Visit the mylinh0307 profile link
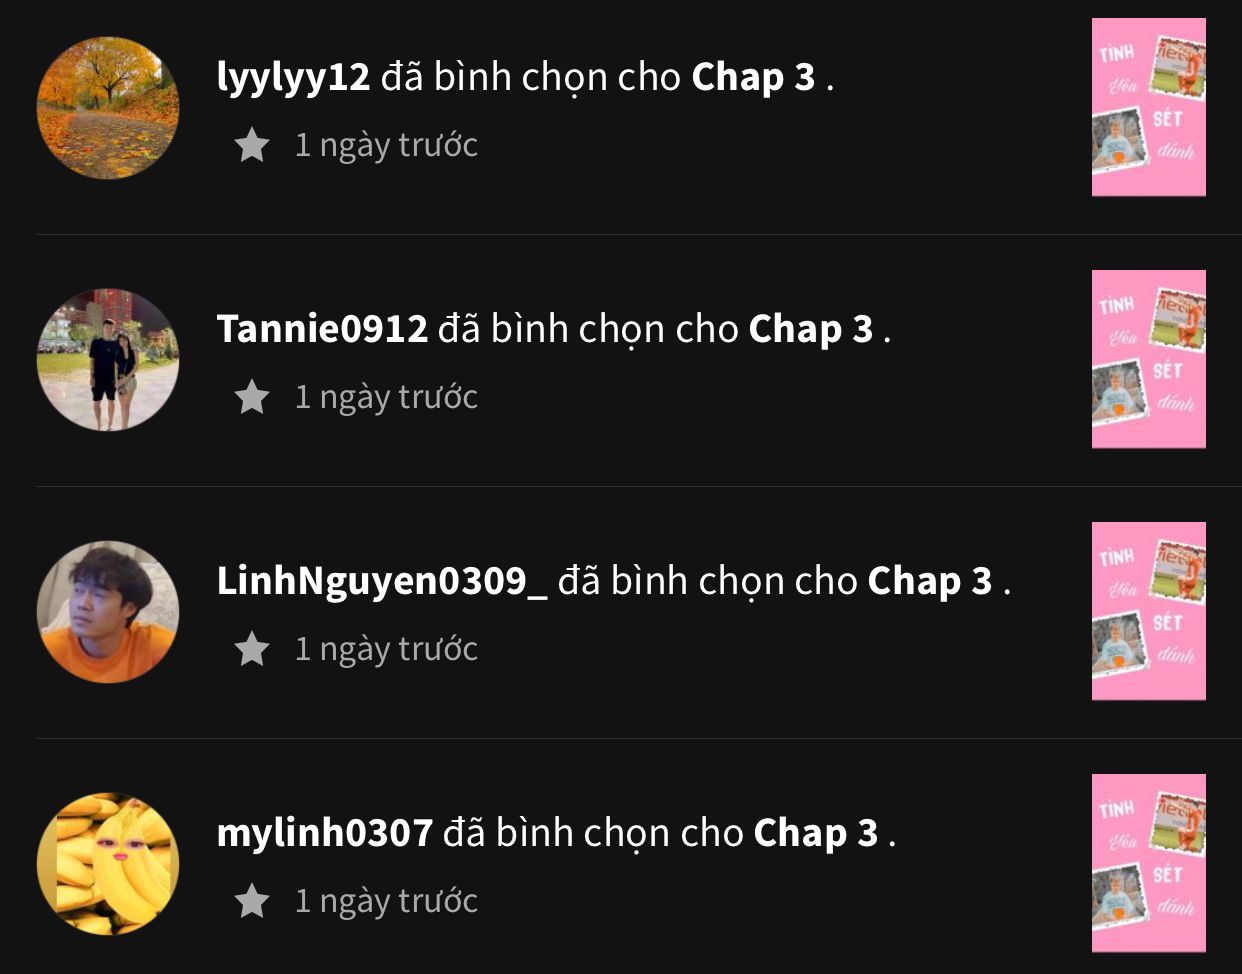Image resolution: width=1242 pixels, height=974 pixels. click(x=325, y=833)
